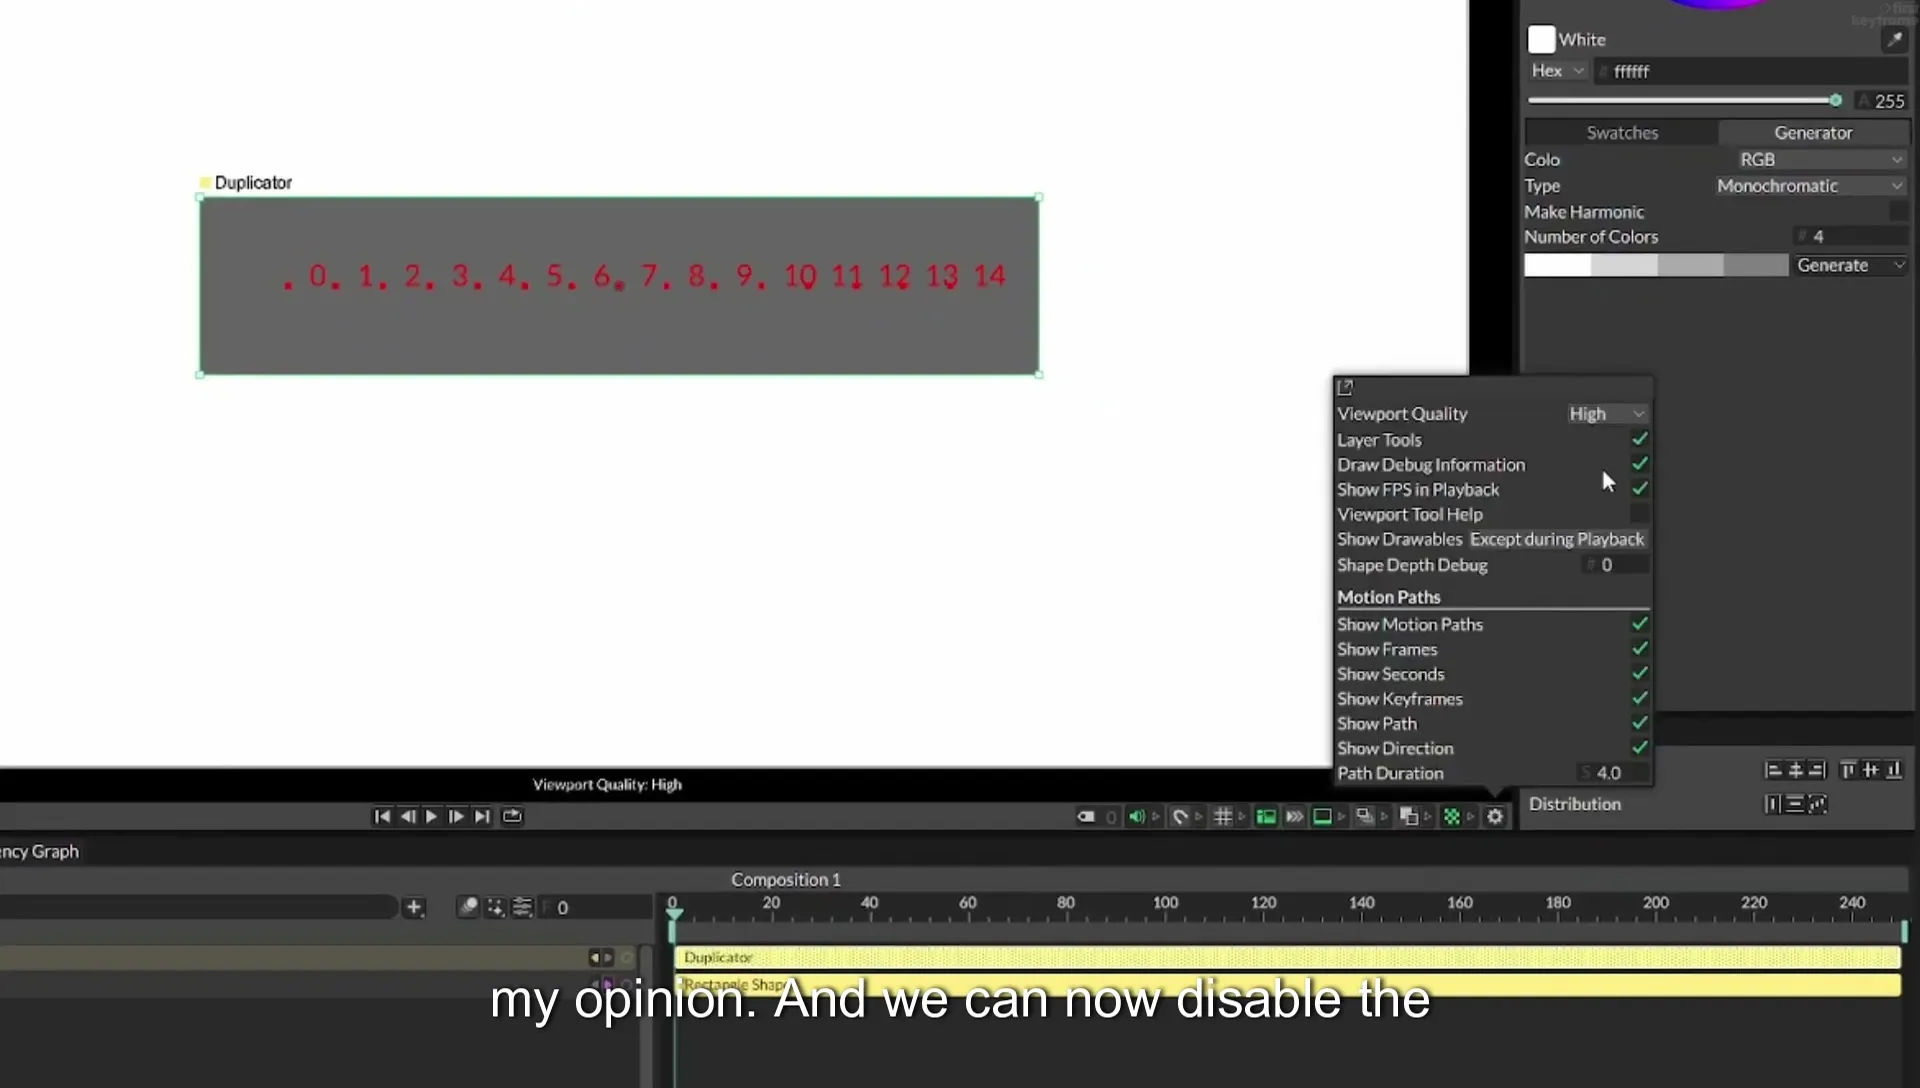Align objects to left edge
Viewport: 1920px width, 1088px height.
pos(1773,770)
